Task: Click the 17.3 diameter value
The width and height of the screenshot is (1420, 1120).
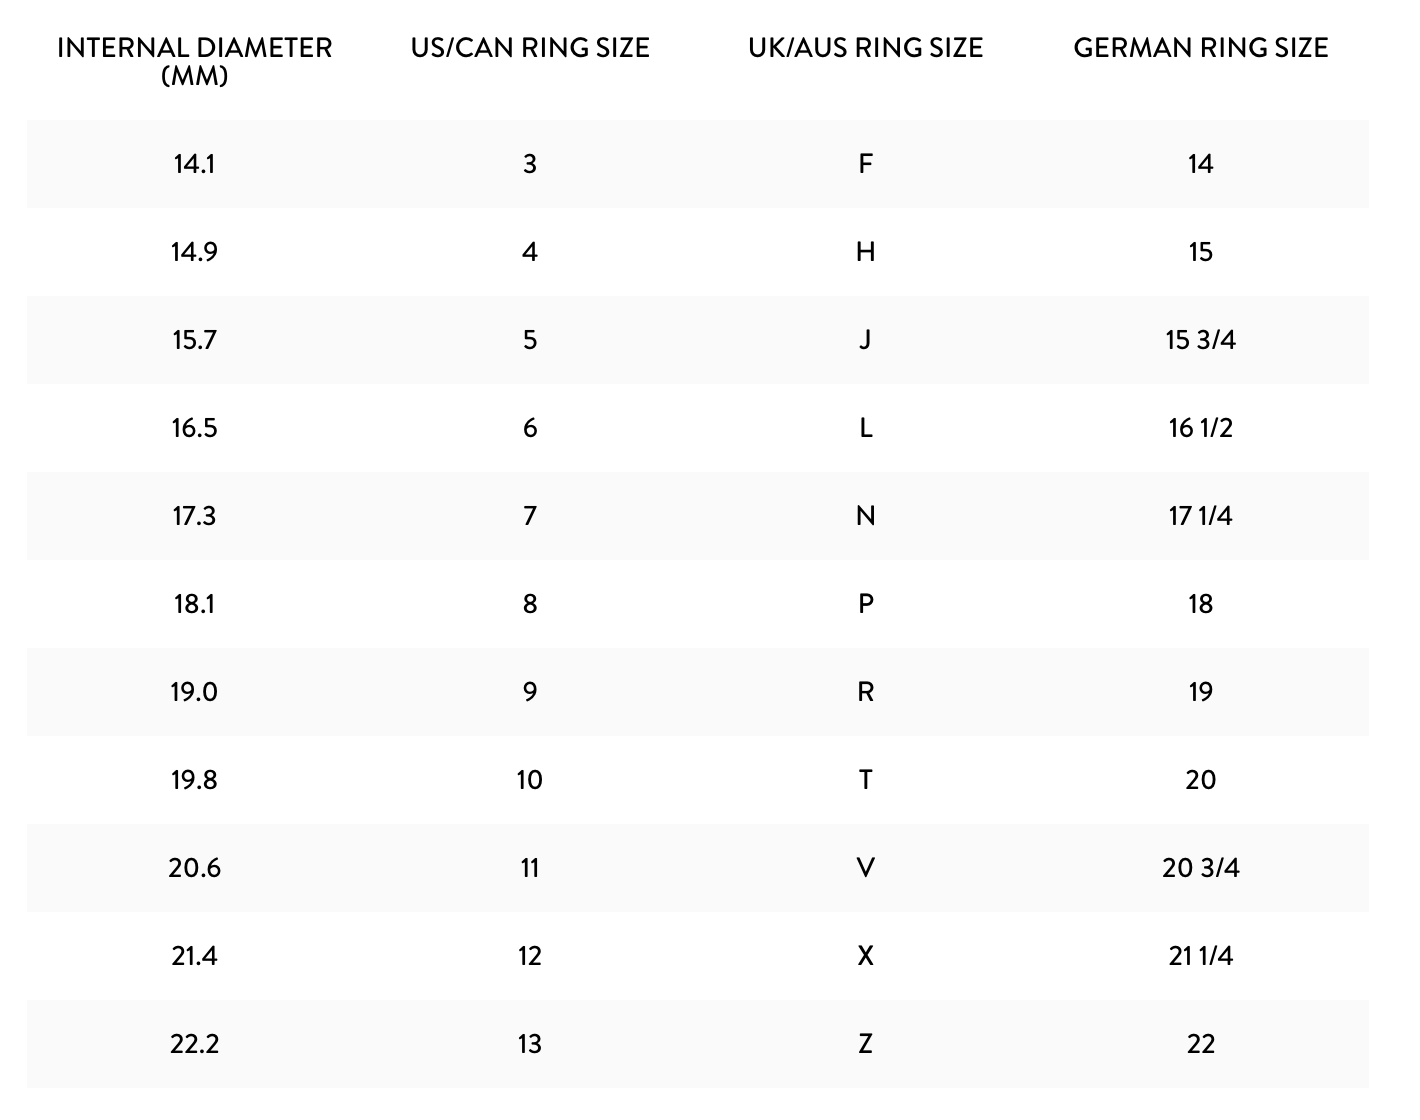Action: tap(194, 516)
